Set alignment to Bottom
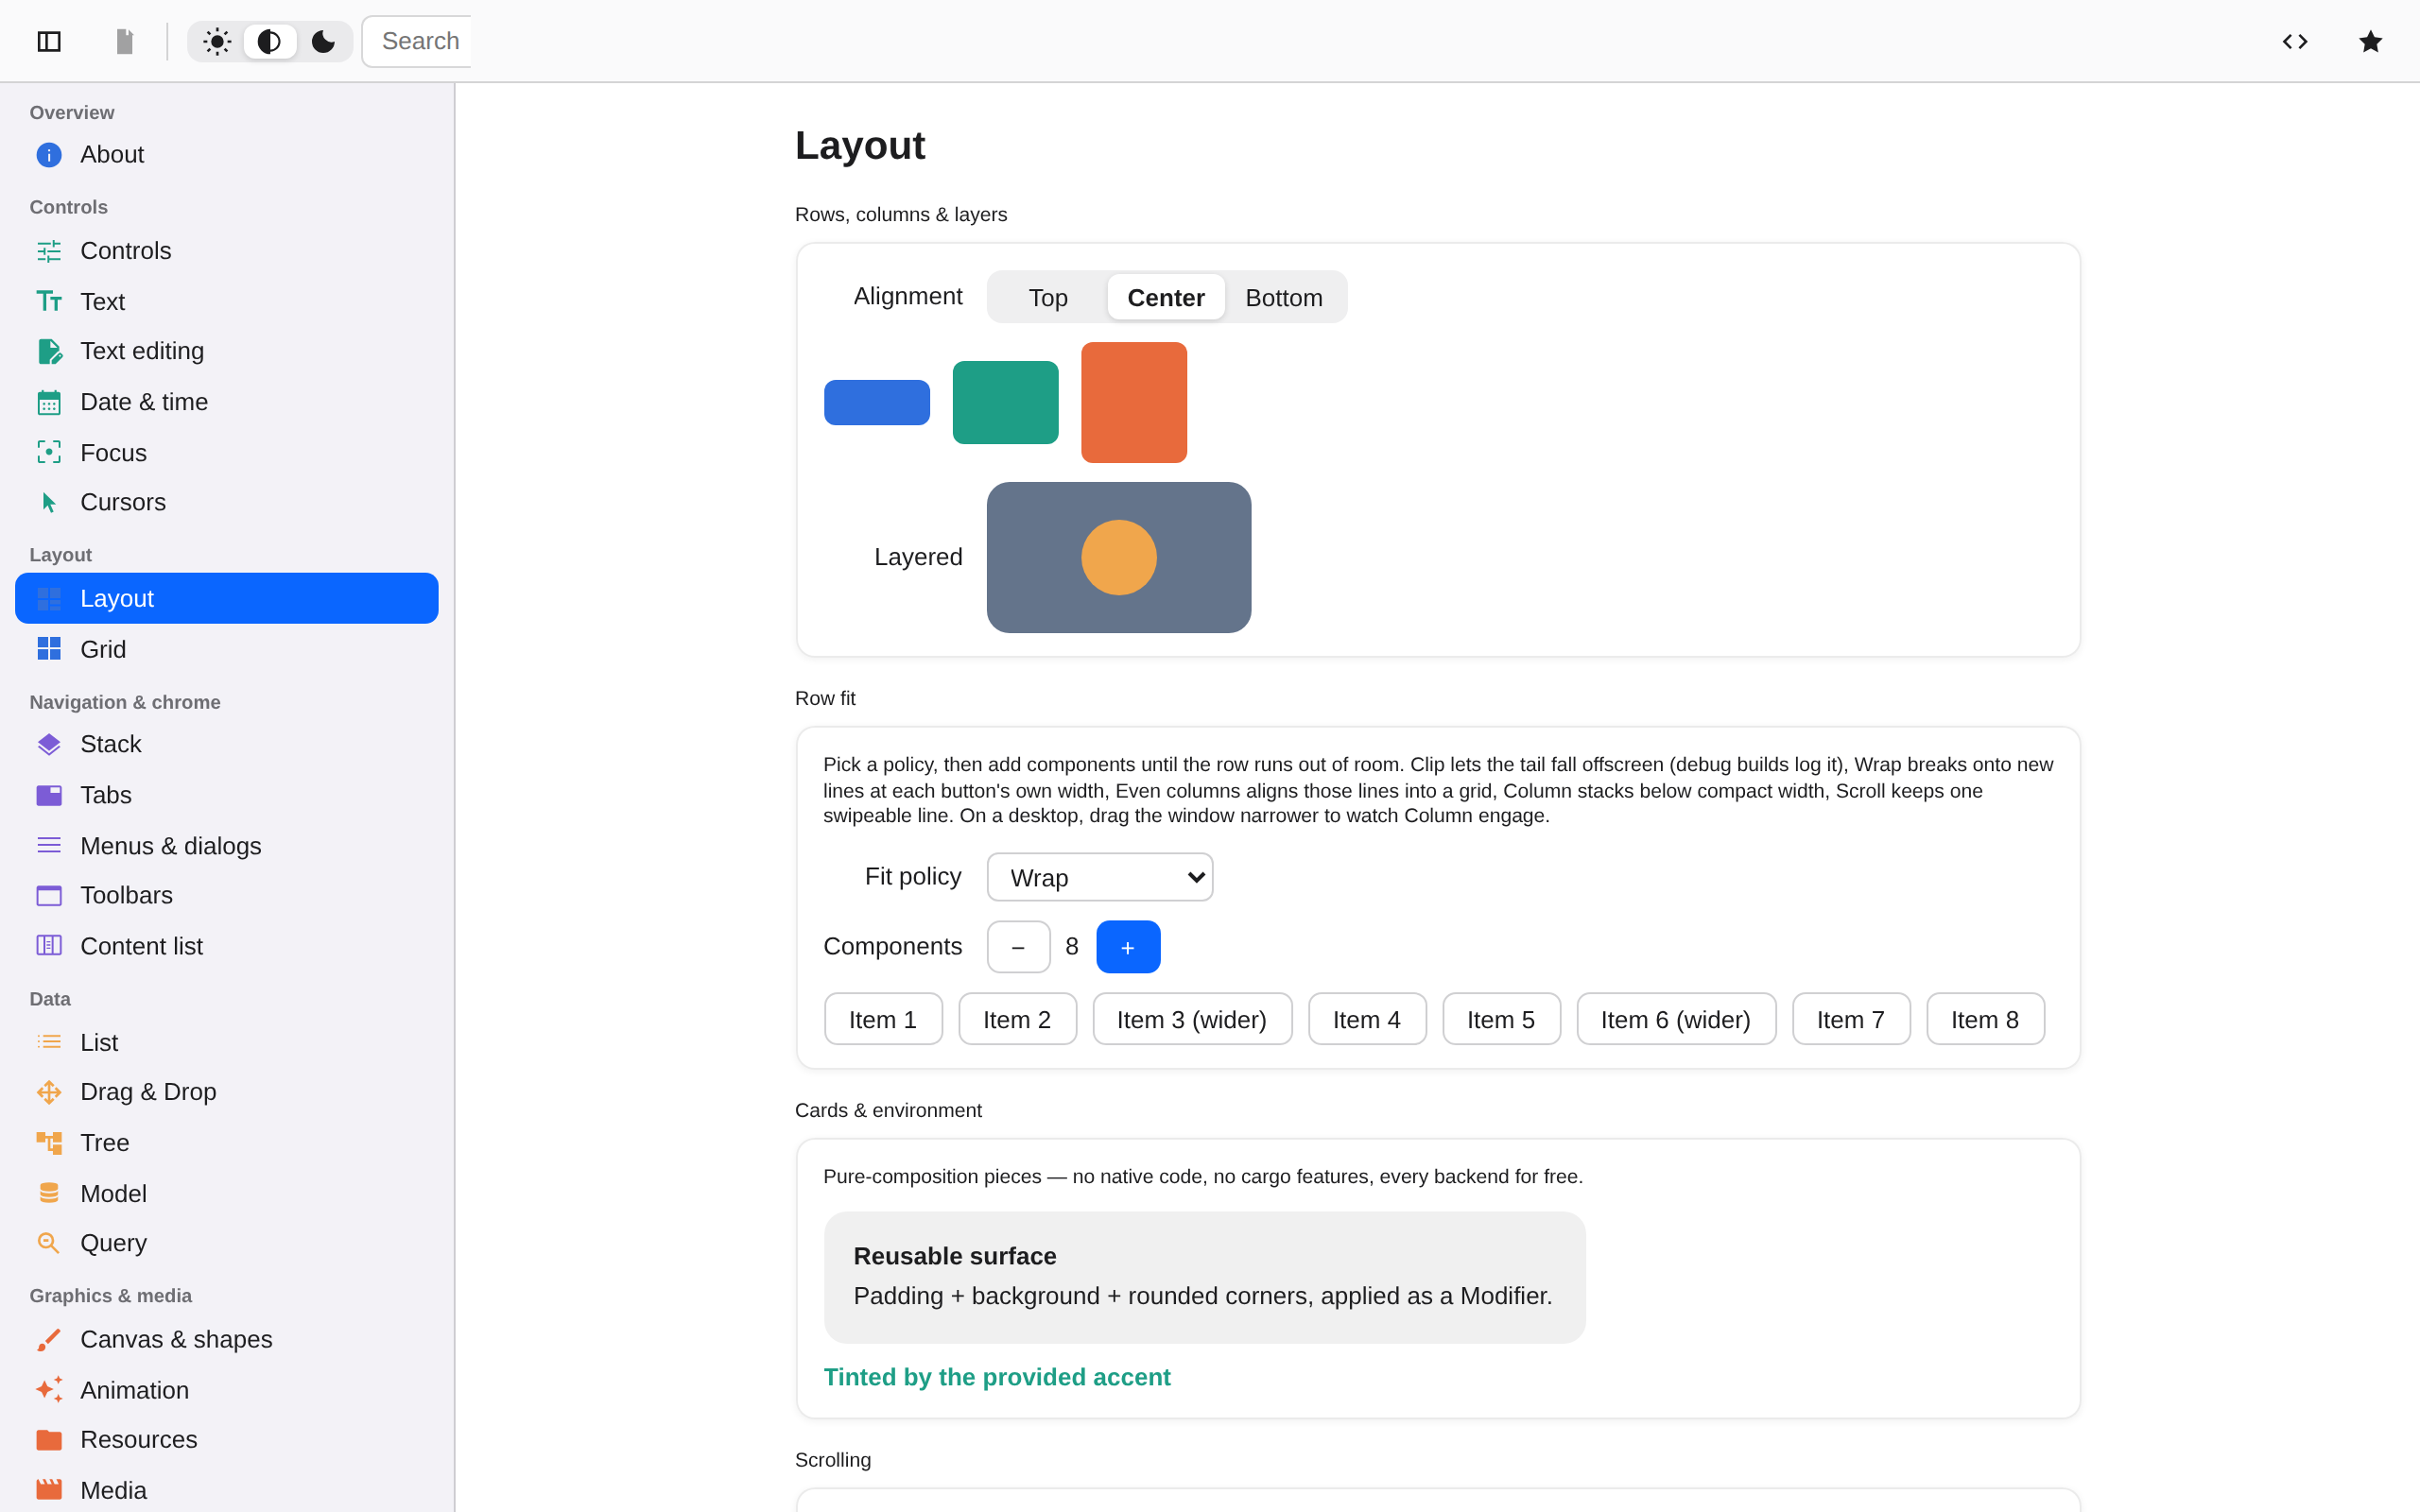 (x=1284, y=297)
